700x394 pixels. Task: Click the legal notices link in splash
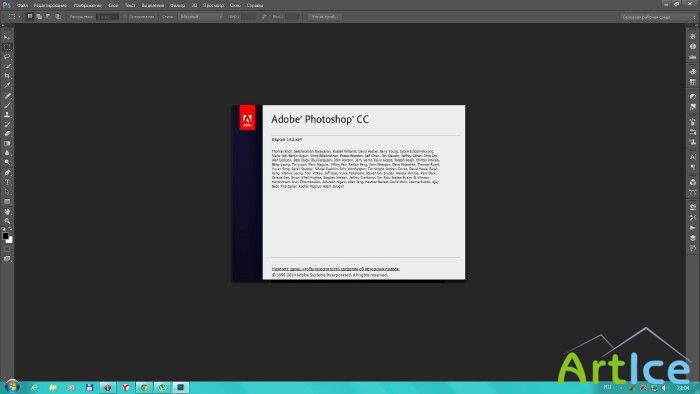pos(336,269)
